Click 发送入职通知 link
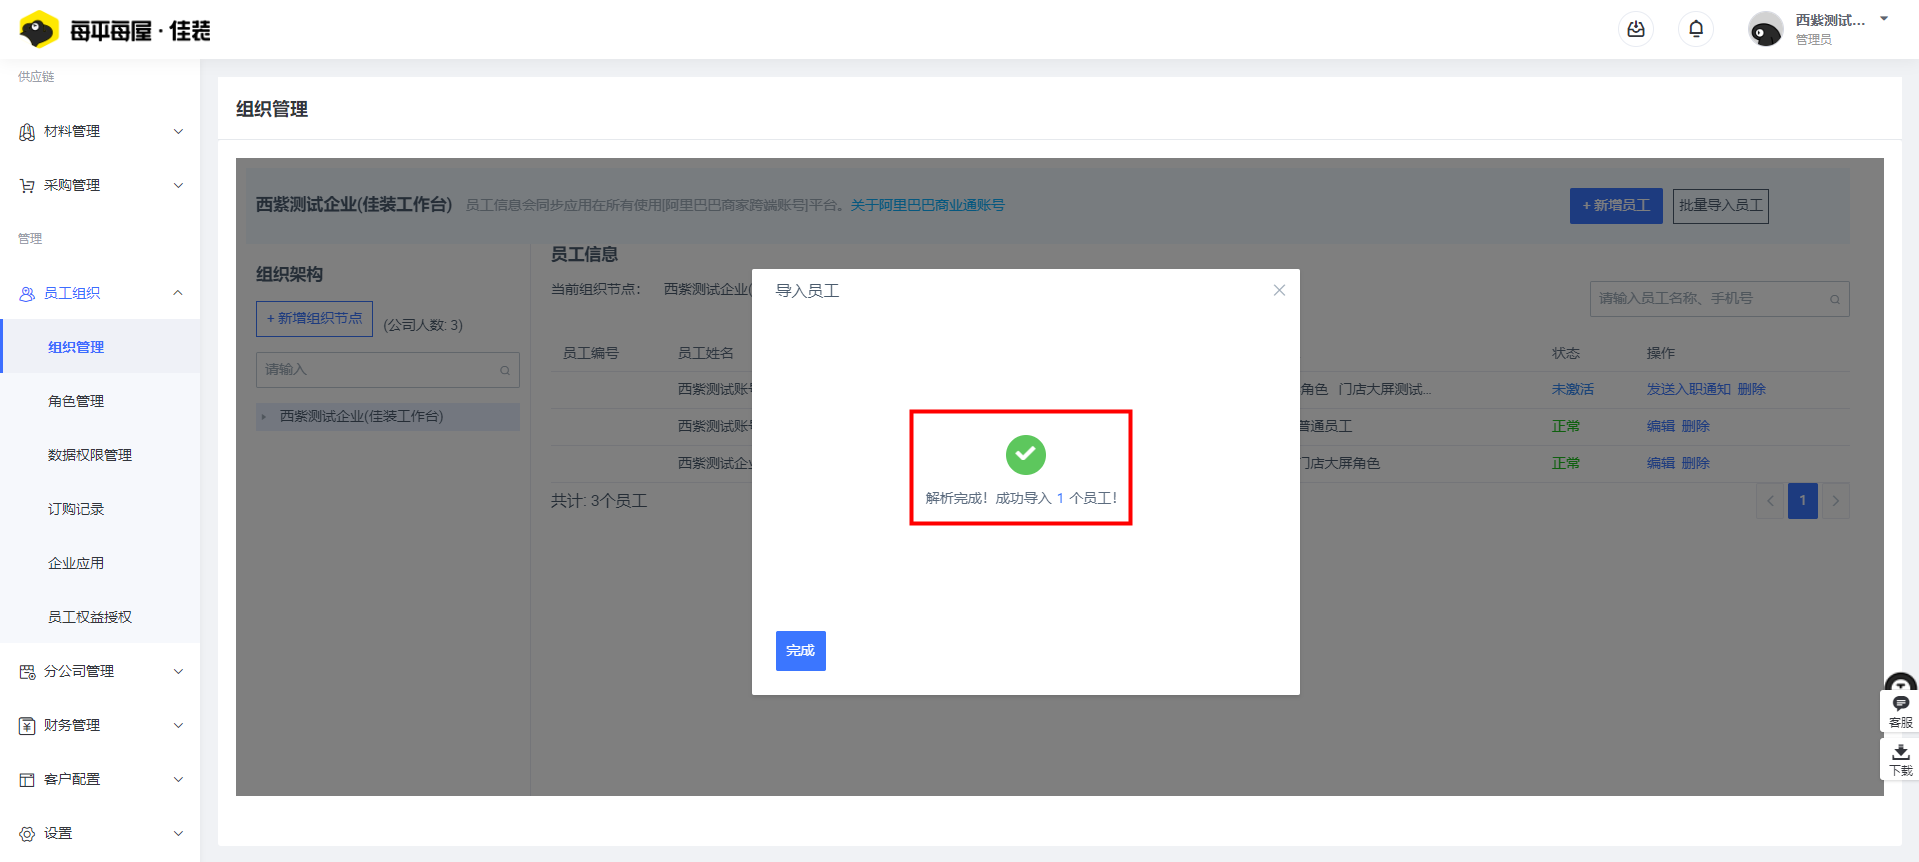This screenshot has height=862, width=1919. 1688,389
